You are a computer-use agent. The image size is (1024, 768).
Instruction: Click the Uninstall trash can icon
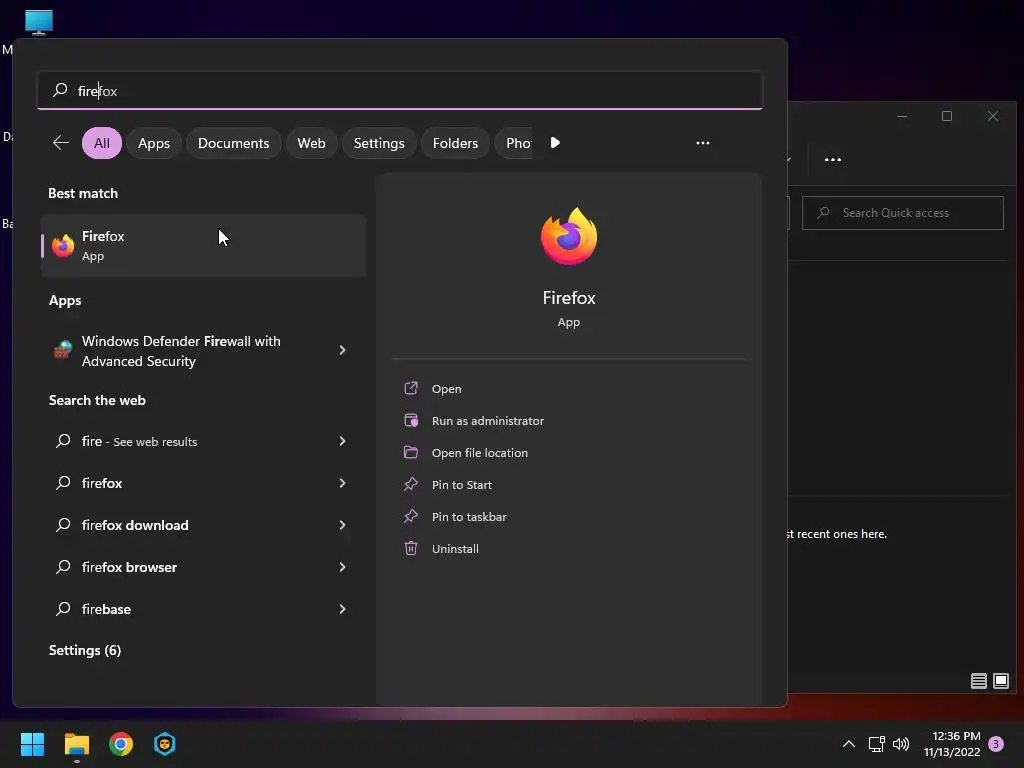(411, 548)
